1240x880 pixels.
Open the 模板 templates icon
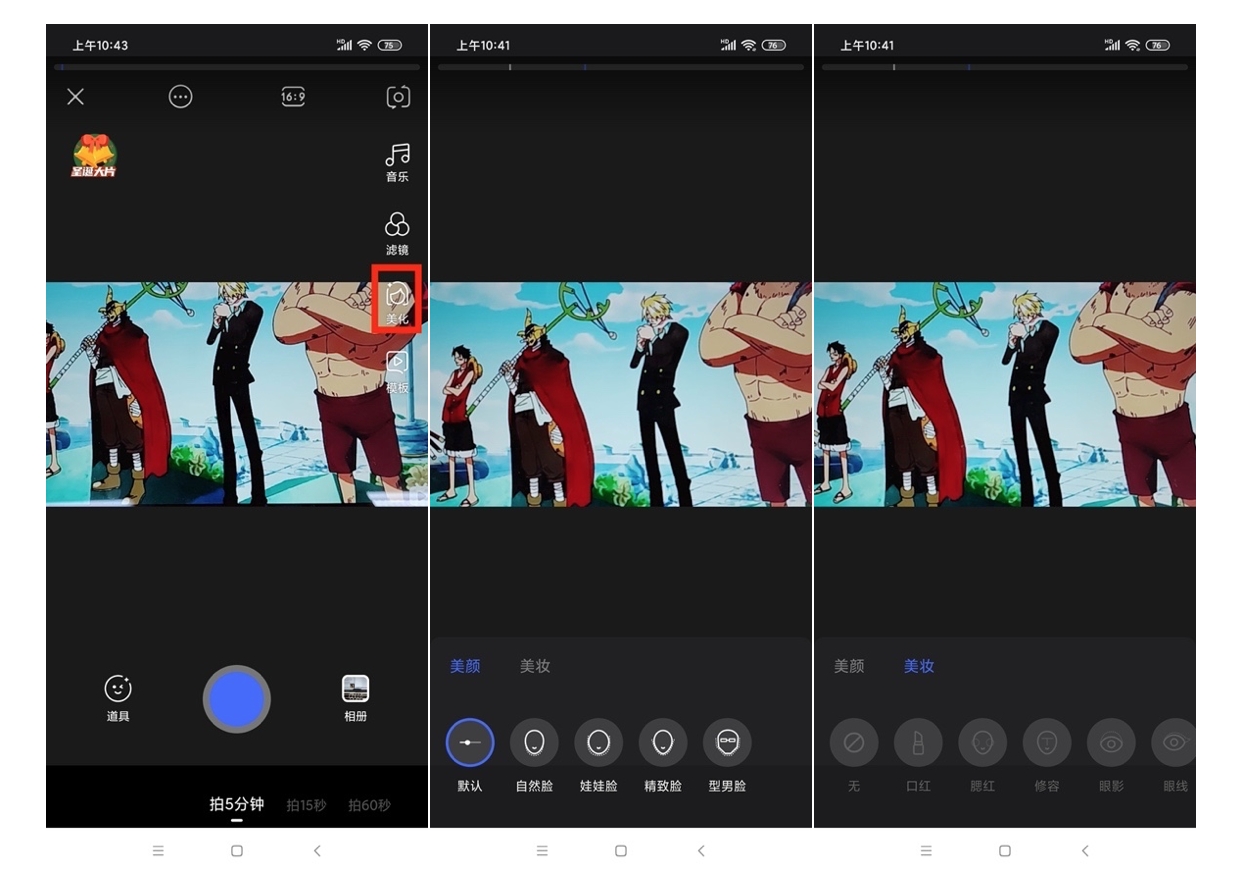click(397, 372)
